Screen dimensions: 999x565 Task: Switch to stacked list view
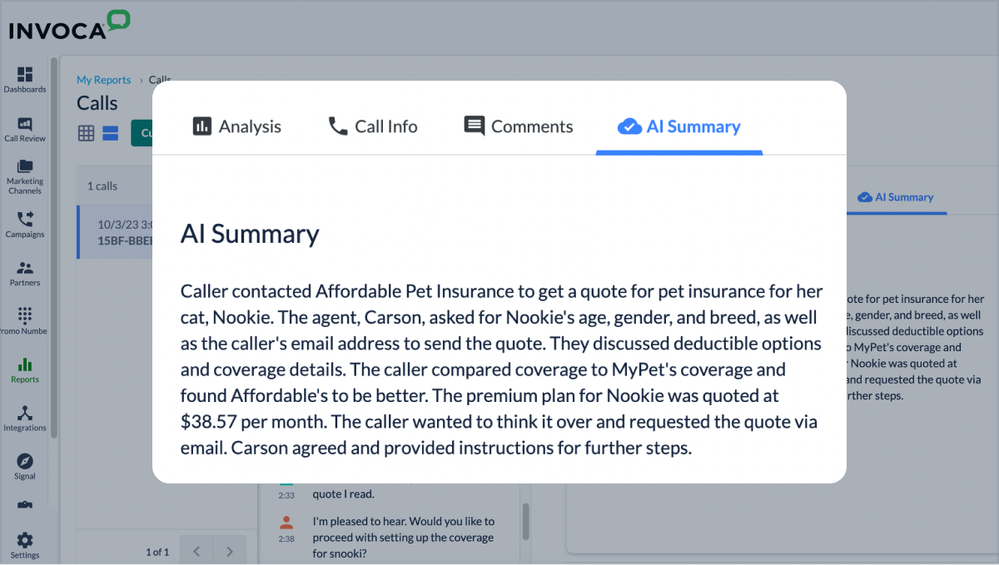[x=111, y=133]
